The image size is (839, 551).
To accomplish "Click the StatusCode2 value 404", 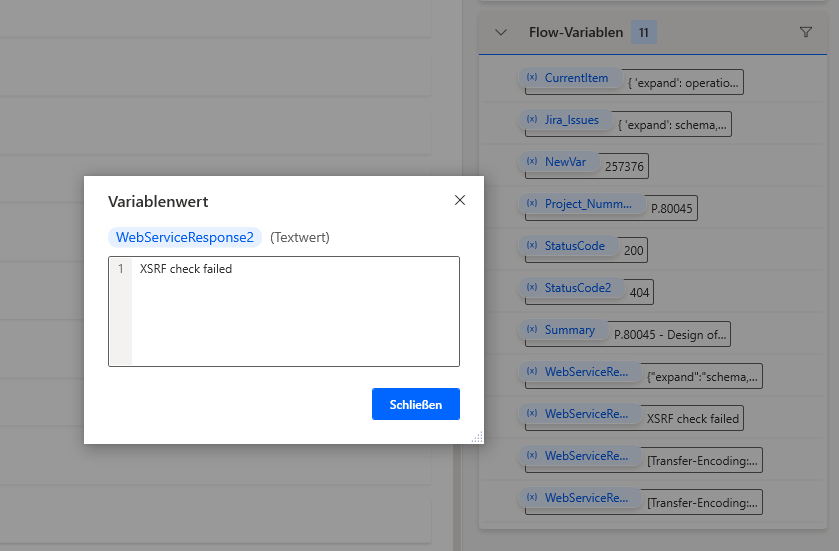I will tap(639, 293).
